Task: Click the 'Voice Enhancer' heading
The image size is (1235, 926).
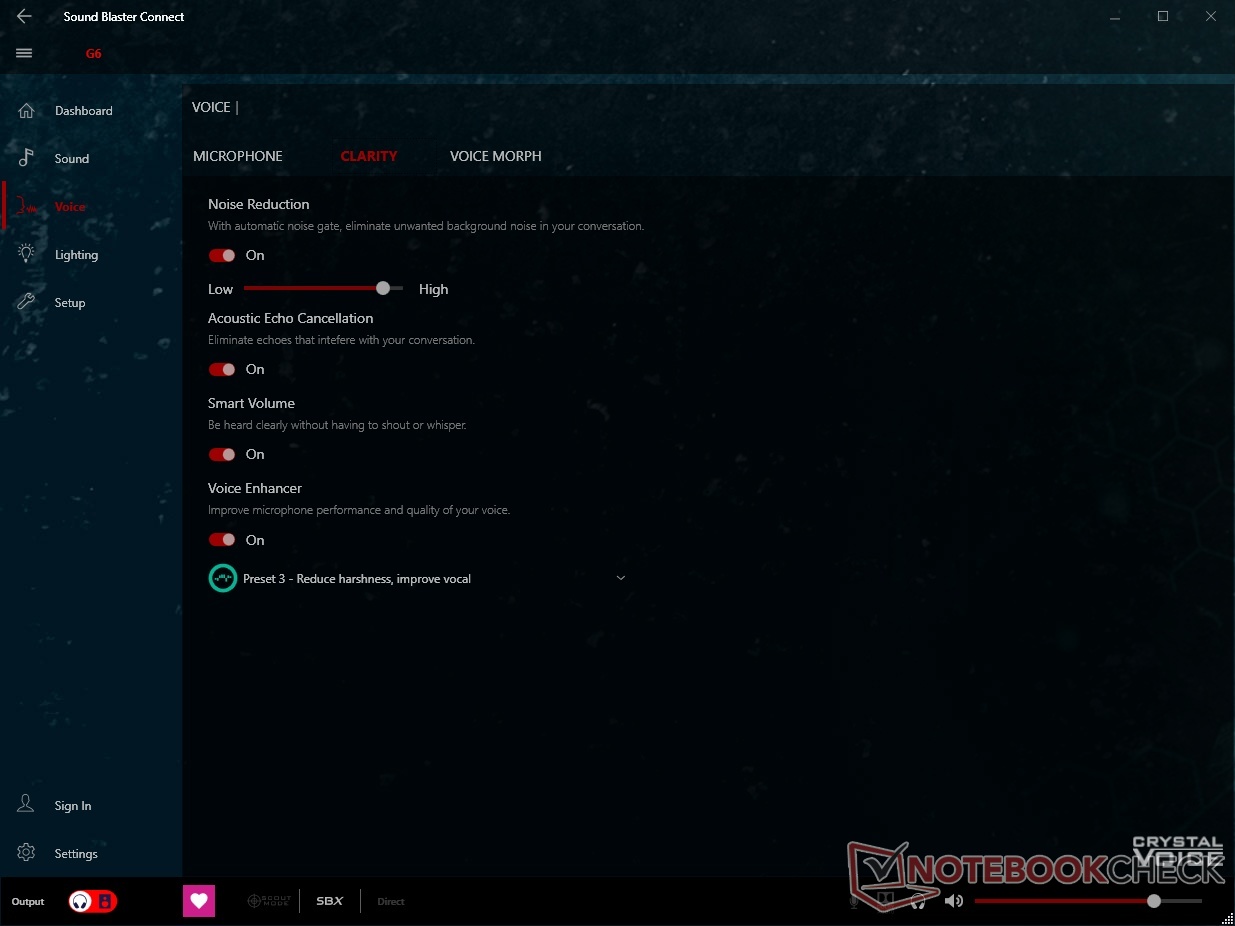Action: (255, 488)
